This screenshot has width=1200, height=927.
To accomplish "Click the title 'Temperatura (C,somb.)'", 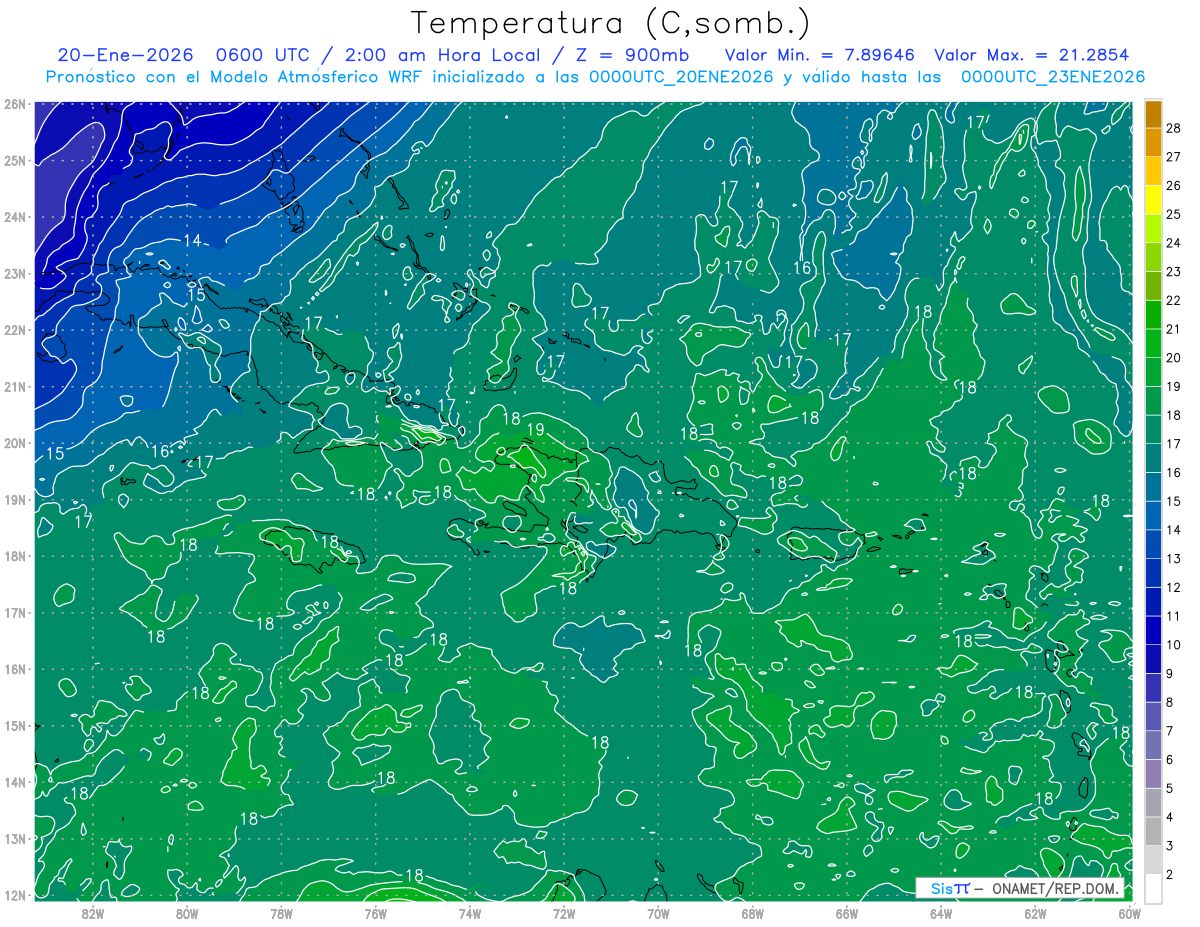I will coord(611,23).
